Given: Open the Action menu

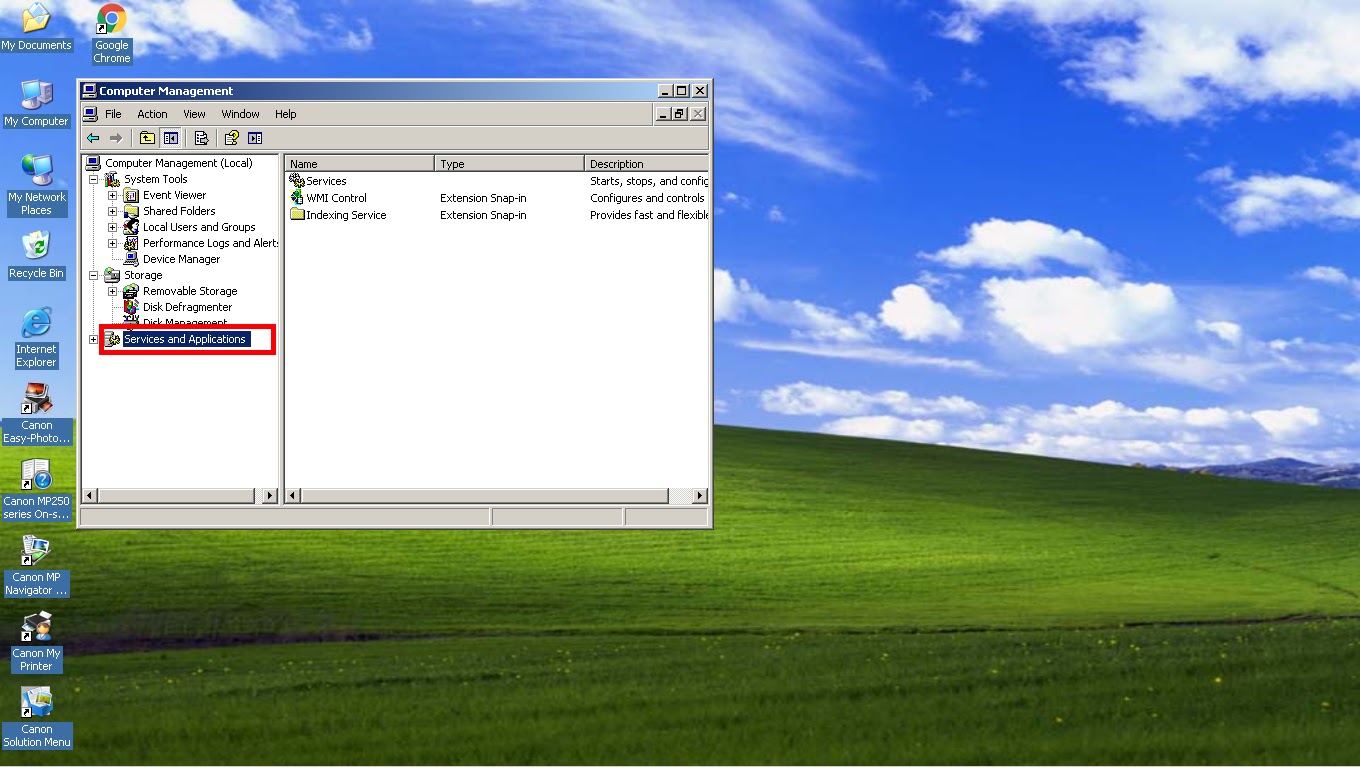Looking at the screenshot, I should pyautogui.click(x=152, y=114).
